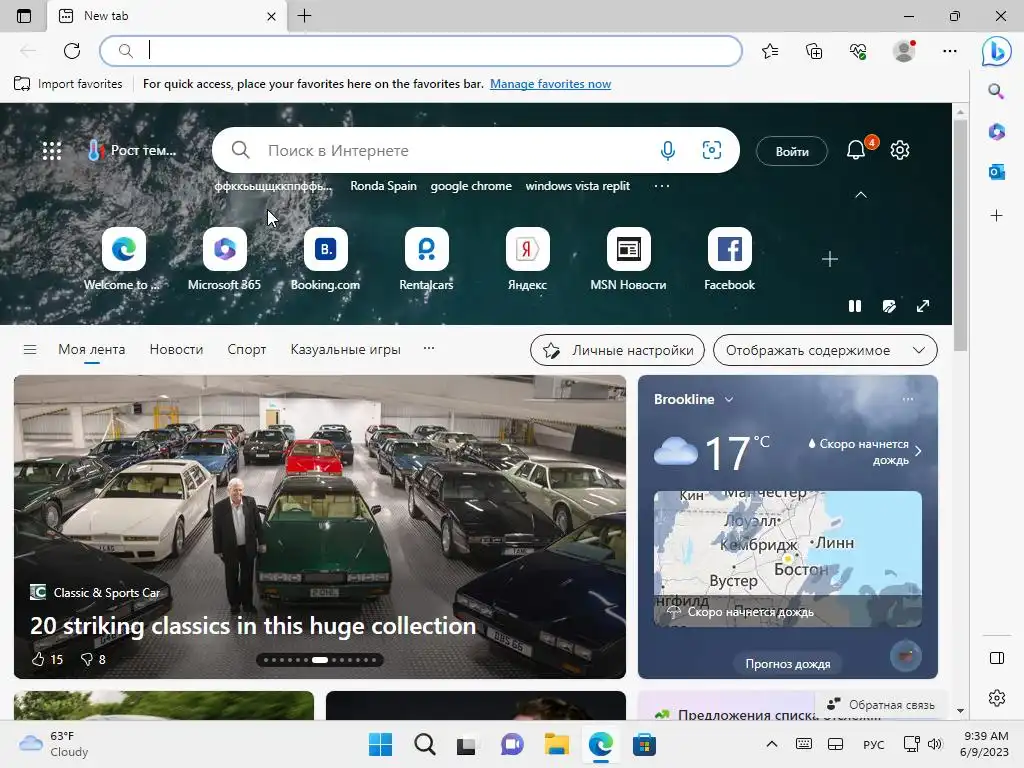Refresh the page with the reload icon
Viewport: 1024px width, 768px height.
pos(72,50)
